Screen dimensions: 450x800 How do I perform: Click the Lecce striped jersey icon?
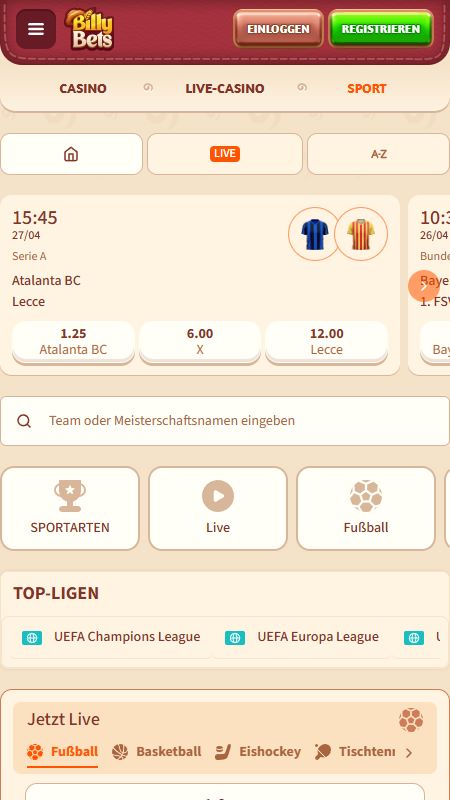(x=361, y=234)
